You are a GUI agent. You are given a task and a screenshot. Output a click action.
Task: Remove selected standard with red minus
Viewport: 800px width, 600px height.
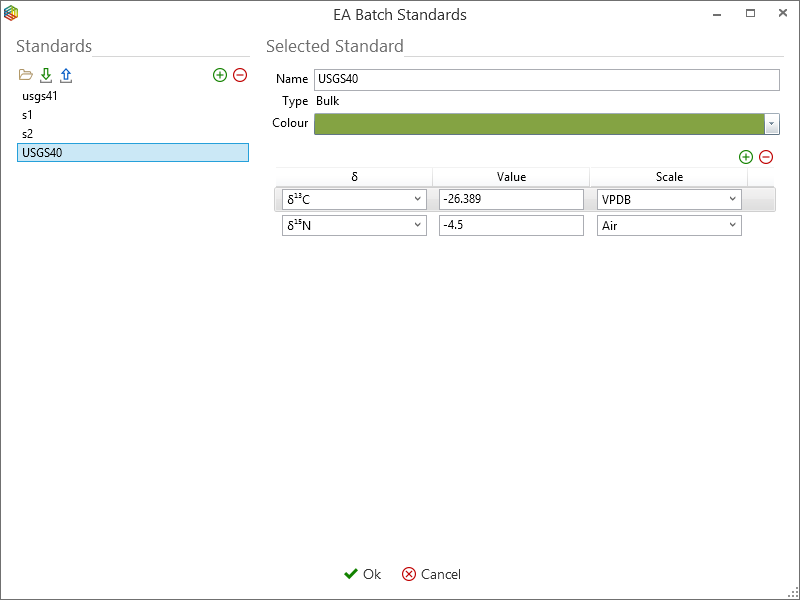(240, 75)
